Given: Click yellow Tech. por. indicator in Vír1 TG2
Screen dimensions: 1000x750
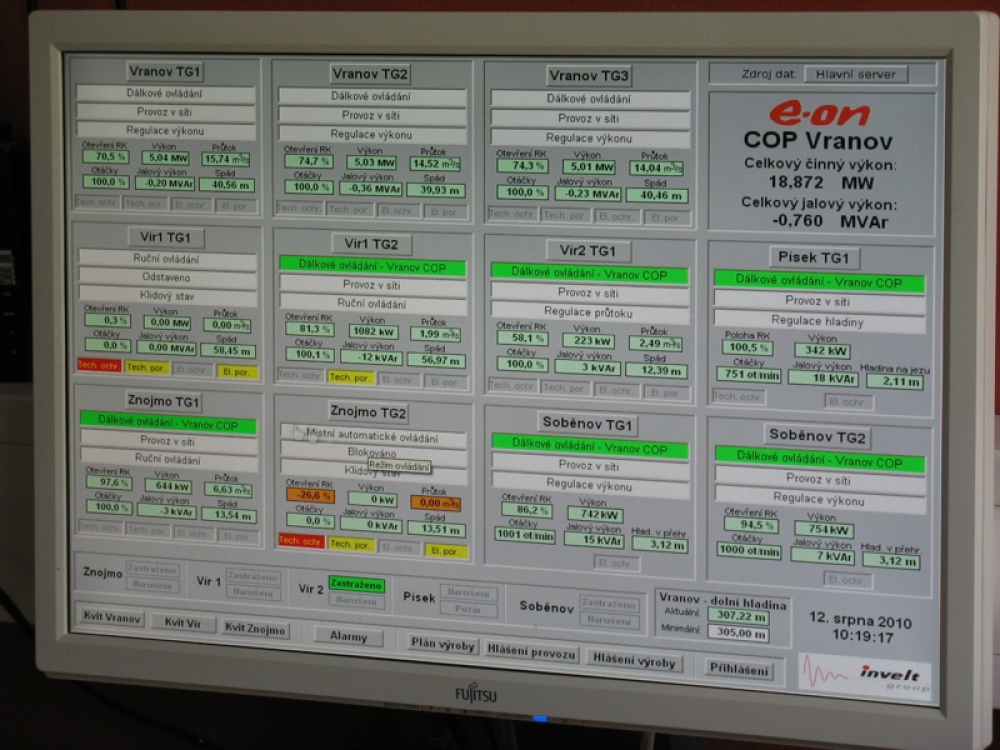Looking at the screenshot, I should (351, 377).
